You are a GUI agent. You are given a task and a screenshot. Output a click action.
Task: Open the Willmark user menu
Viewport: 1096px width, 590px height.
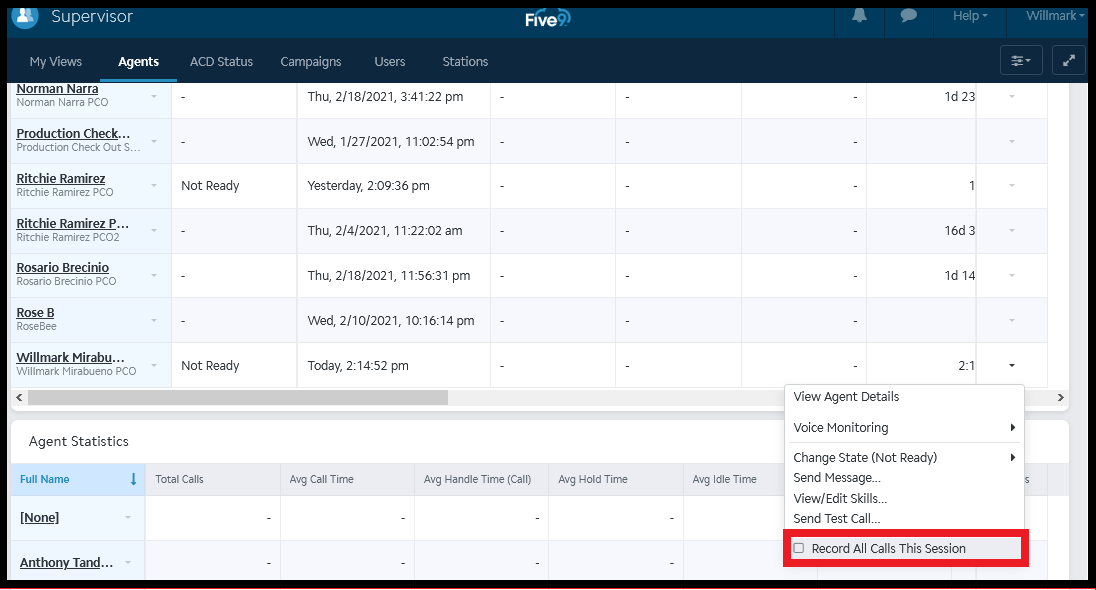(x=1054, y=16)
